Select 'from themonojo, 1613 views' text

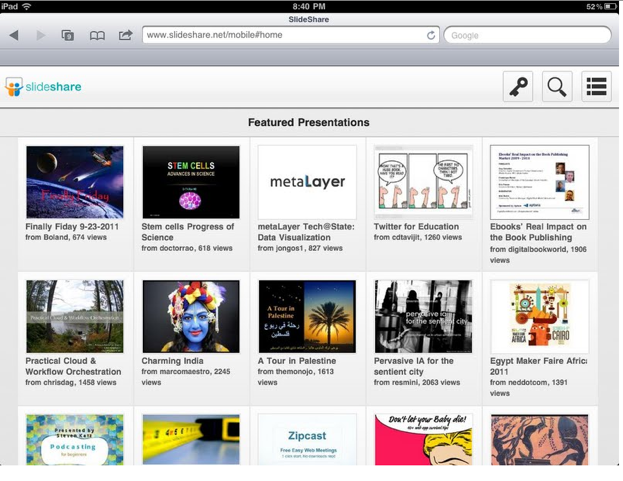click(x=296, y=377)
